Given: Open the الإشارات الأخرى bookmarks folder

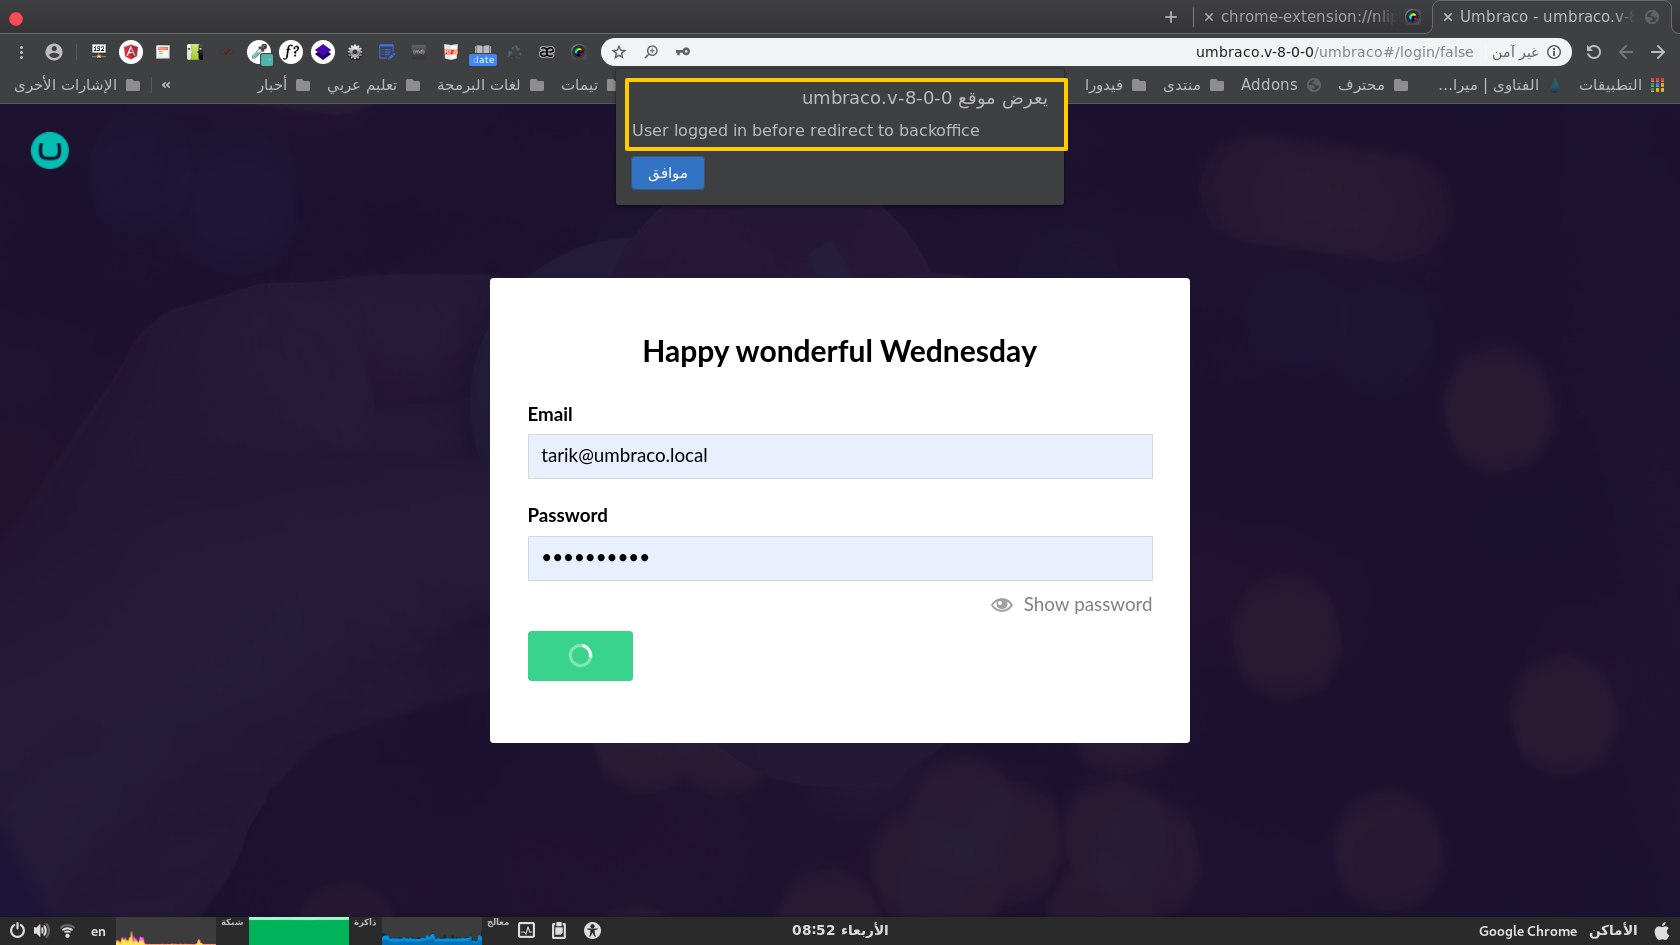Looking at the screenshot, I should tap(77, 85).
